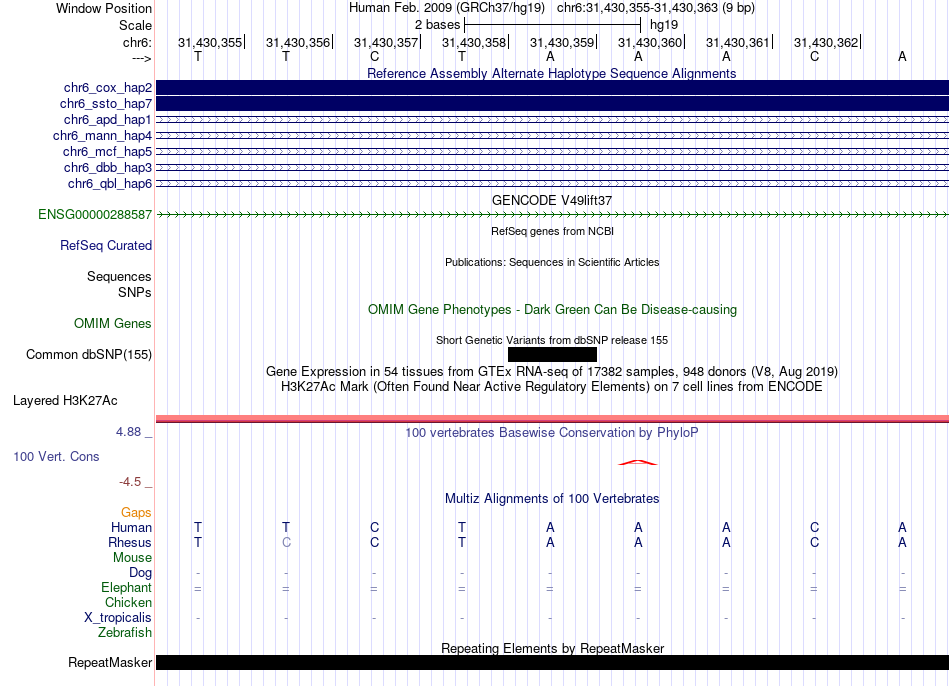Click 'Multiz Alignments of 100 Vertebrates' title
This screenshot has height=686, width=950.
click(552, 499)
